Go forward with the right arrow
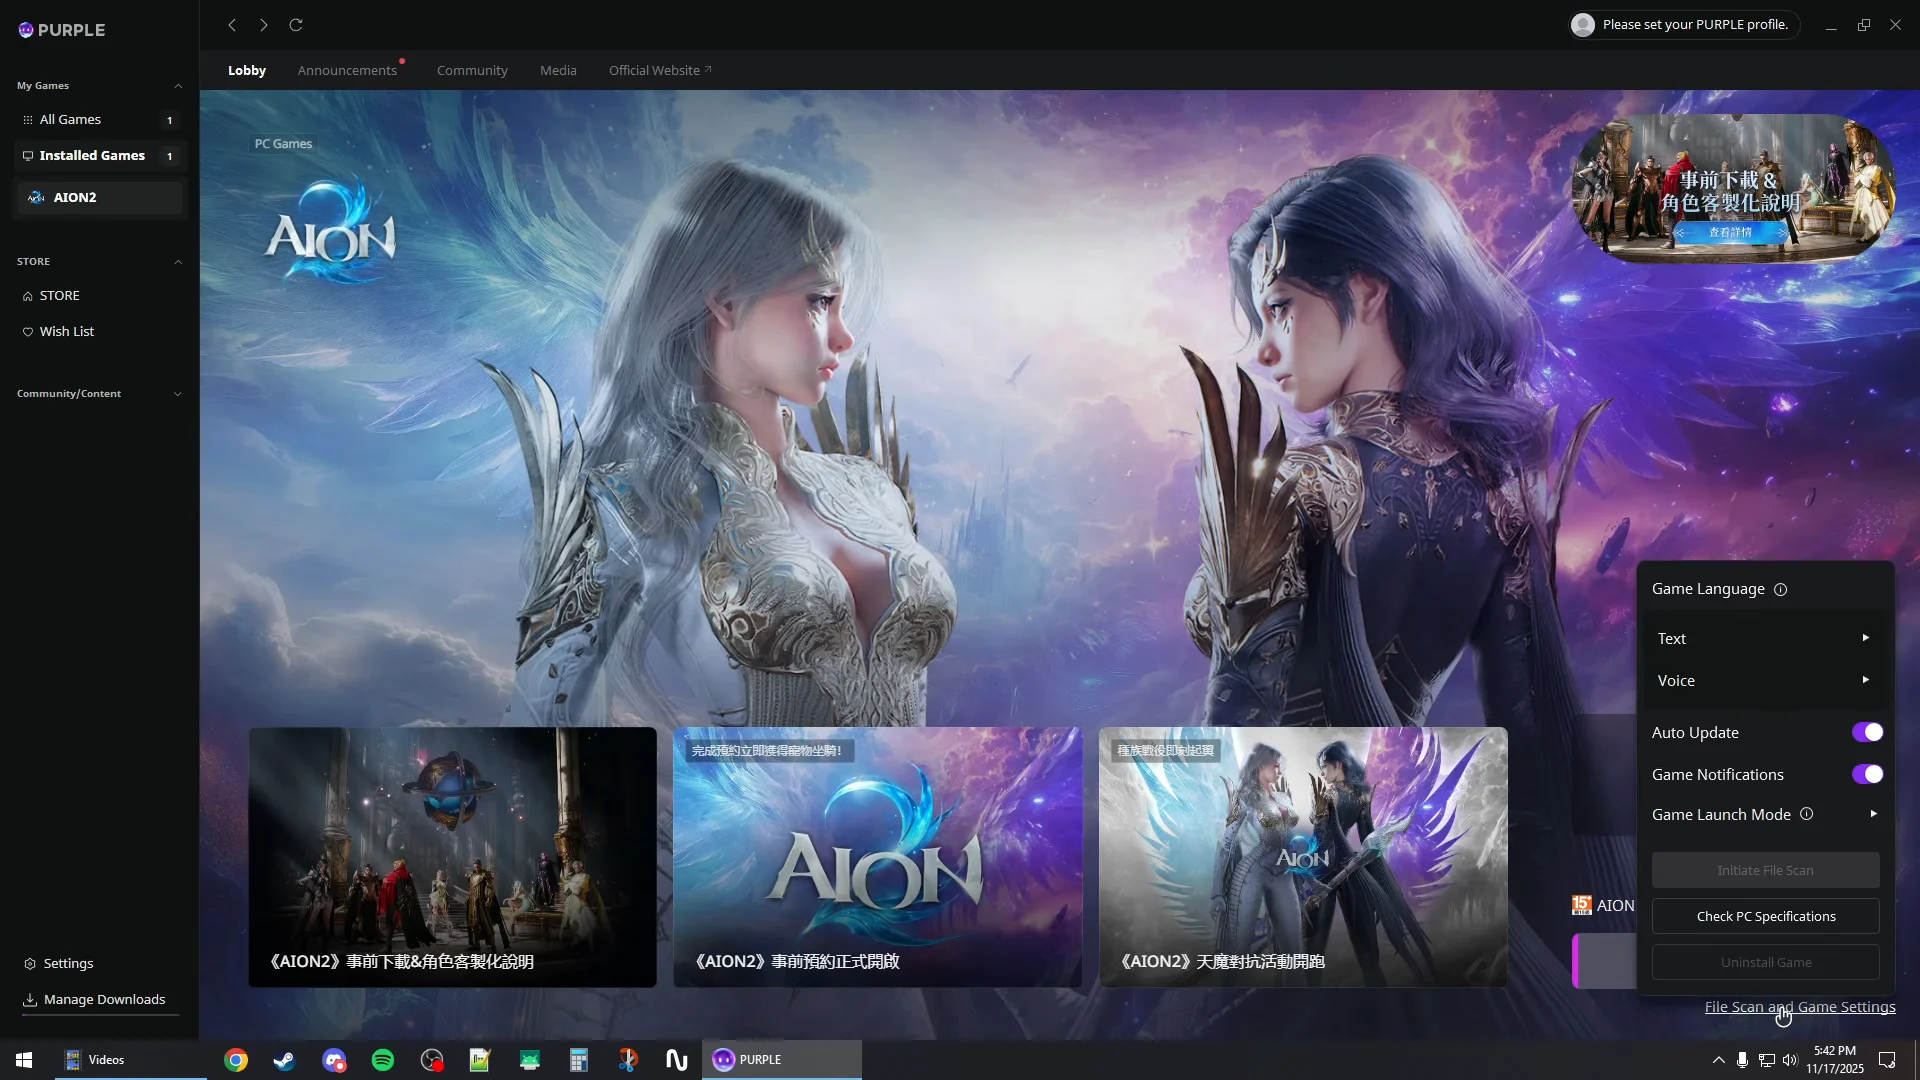Viewport: 1920px width, 1080px height. [x=264, y=25]
